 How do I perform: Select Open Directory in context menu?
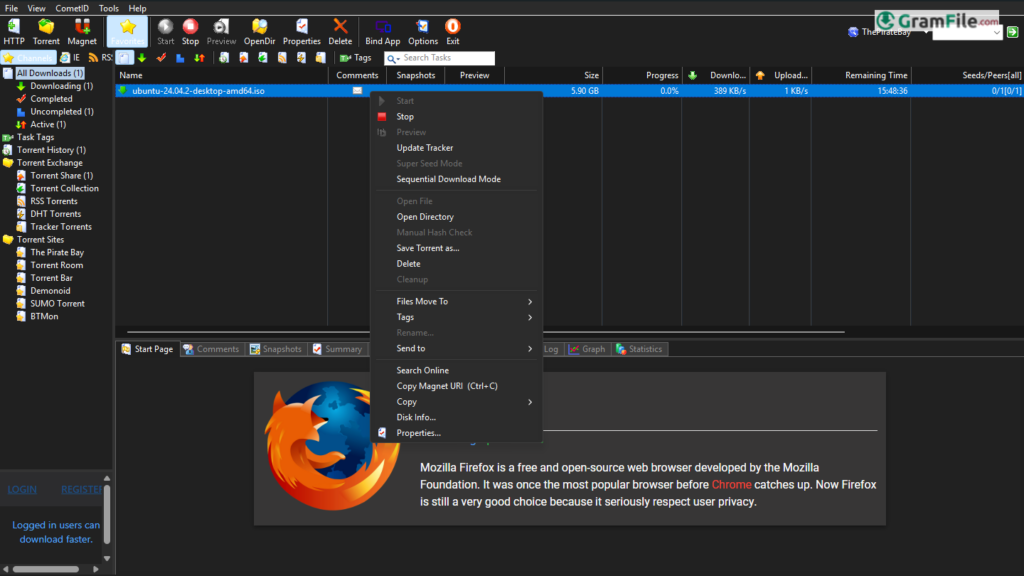[457, 217]
